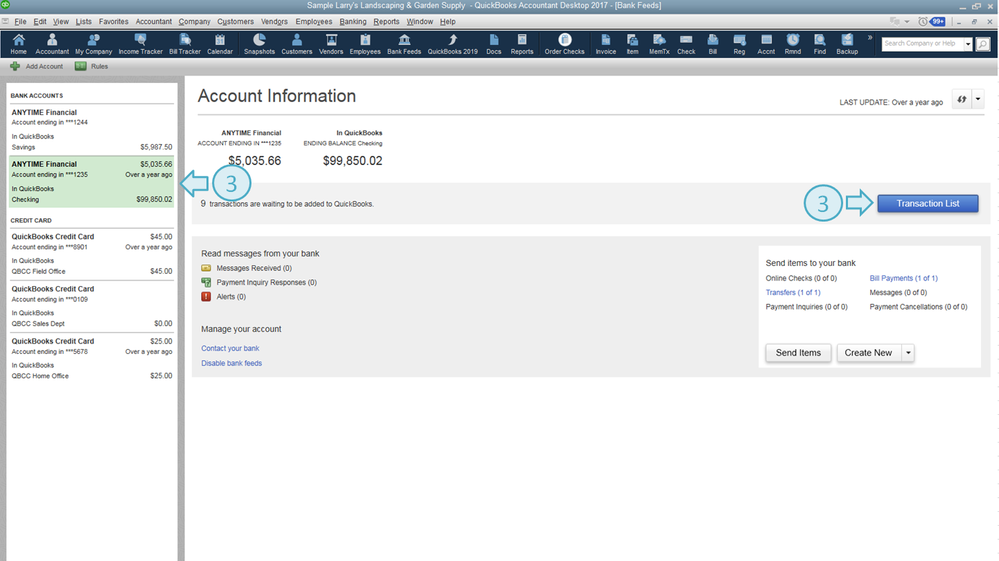Open the Rmnd reminders icon
999x561 pixels.
coord(793,44)
